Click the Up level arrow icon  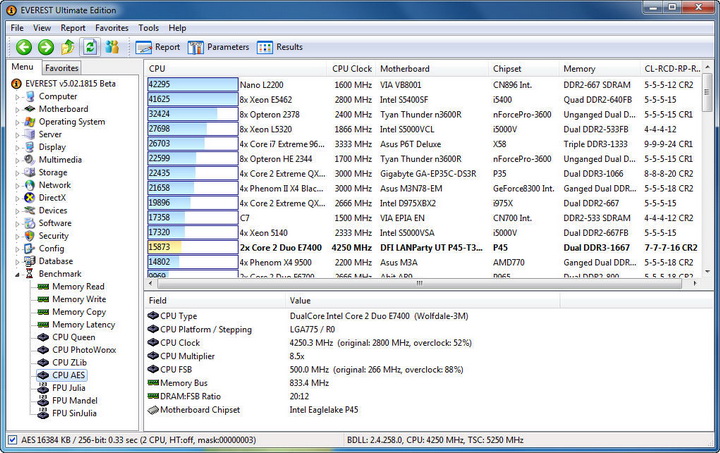[x=68, y=47]
